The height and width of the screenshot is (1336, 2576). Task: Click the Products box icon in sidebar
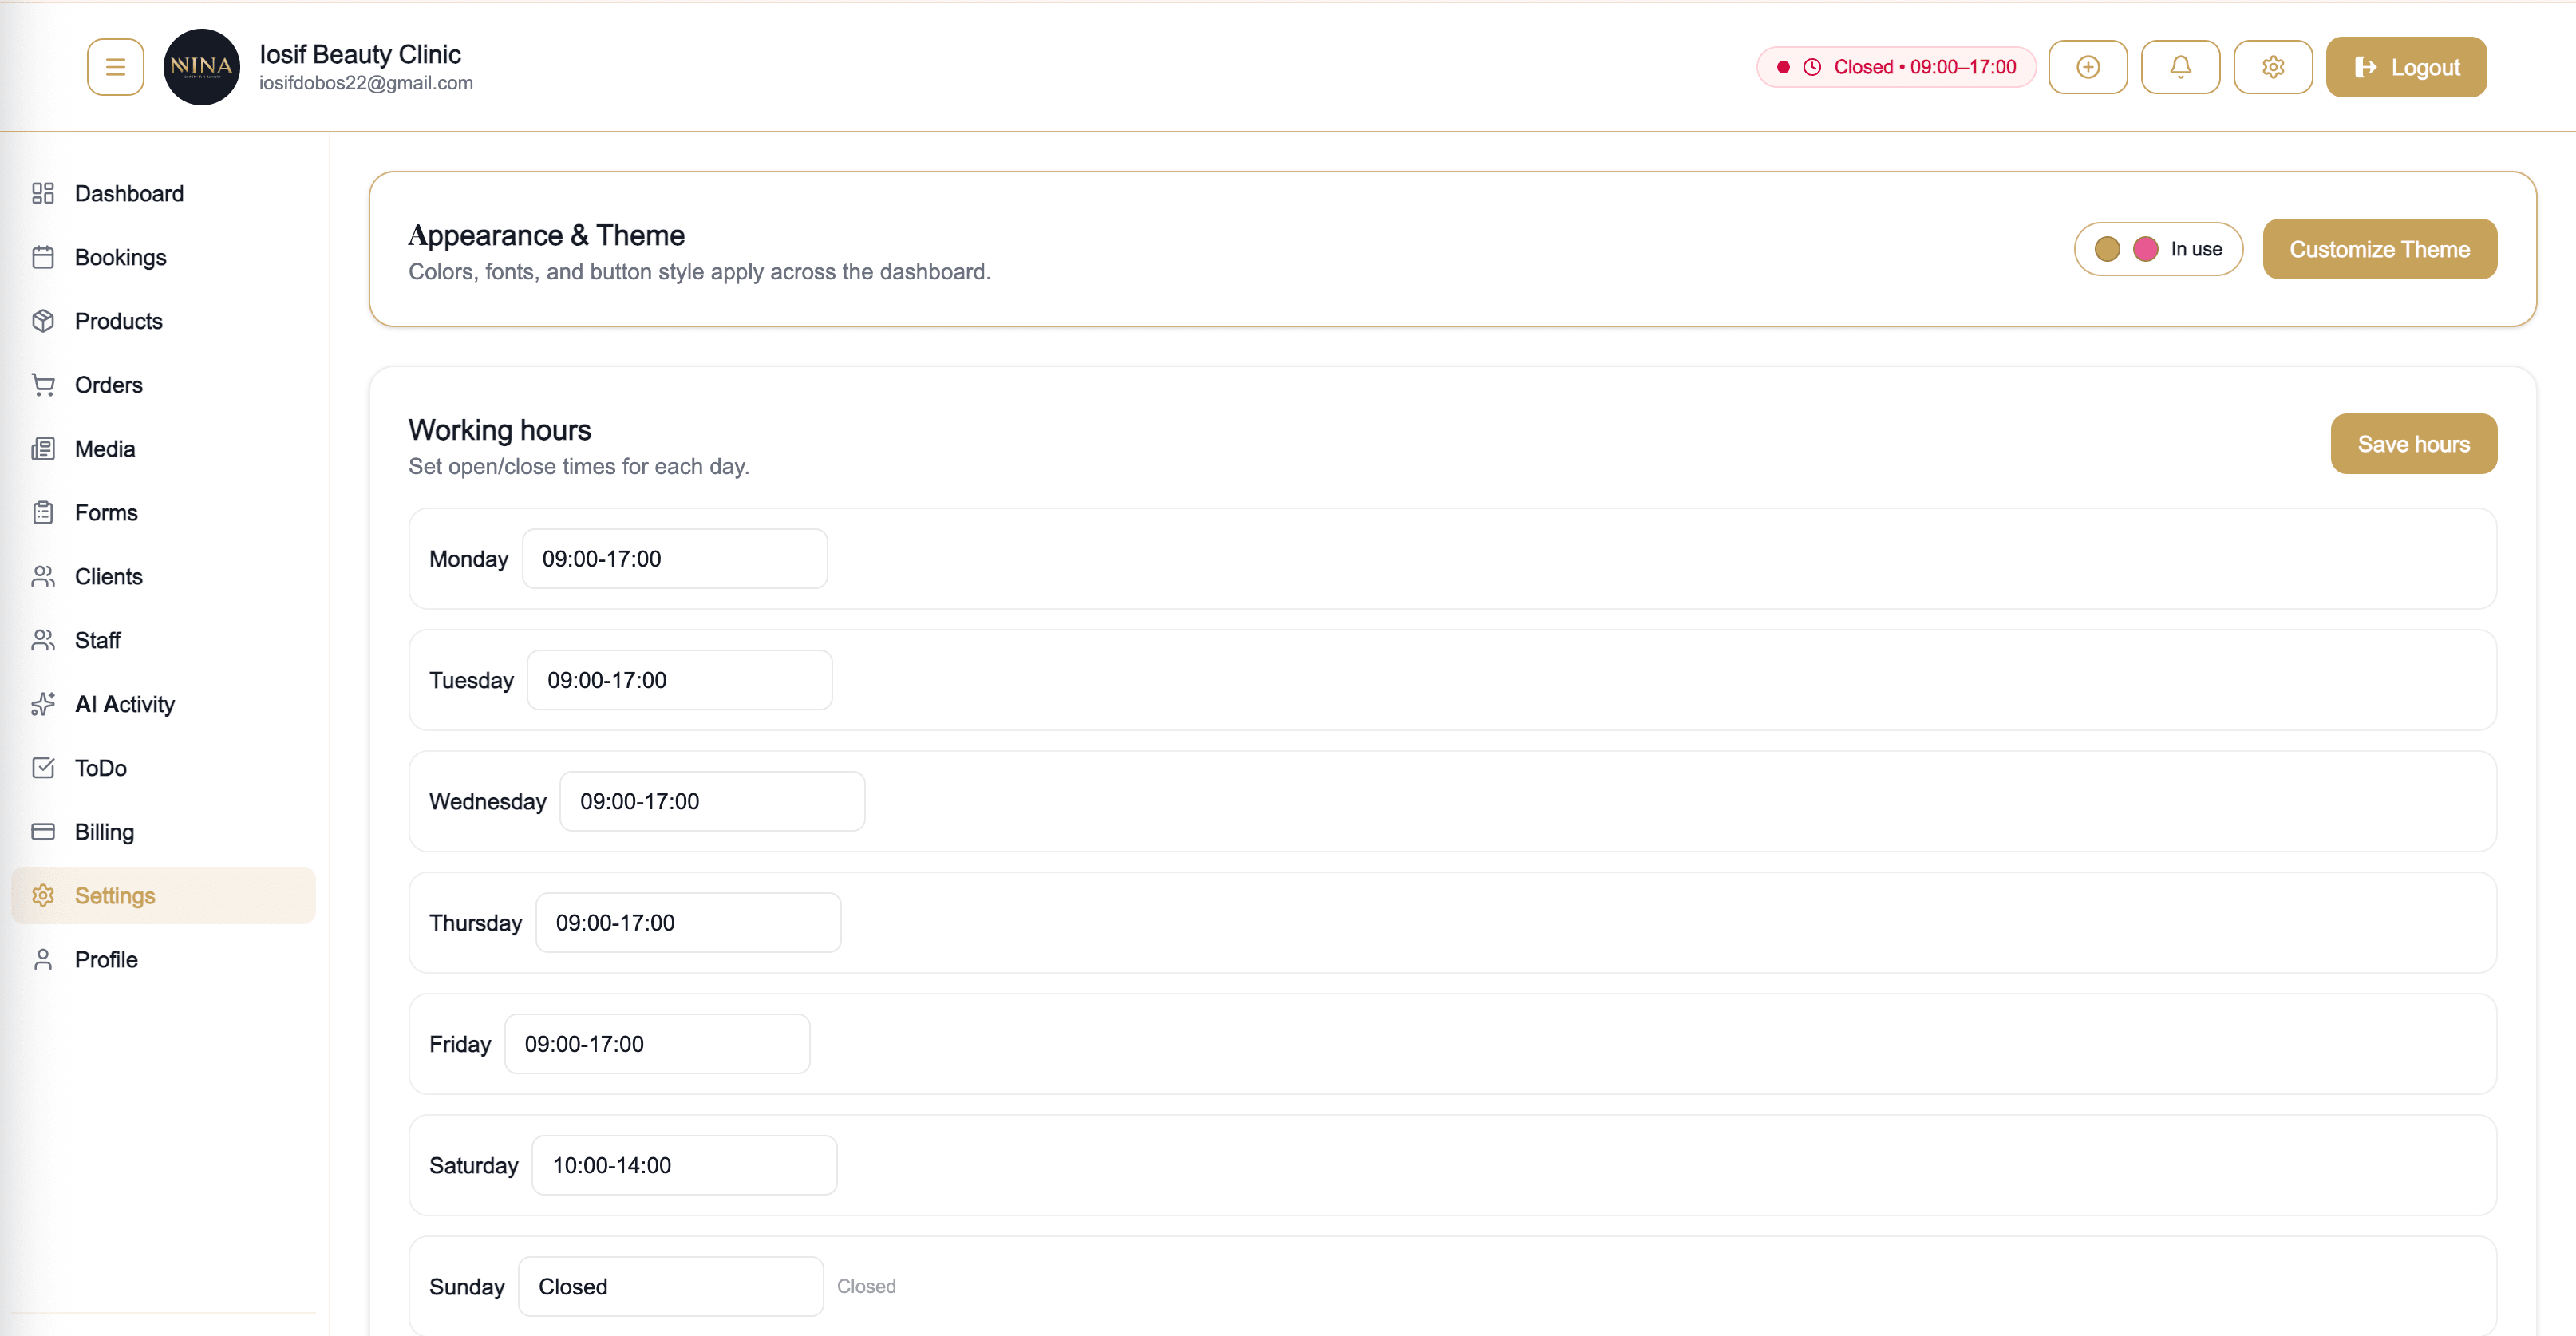(43, 321)
